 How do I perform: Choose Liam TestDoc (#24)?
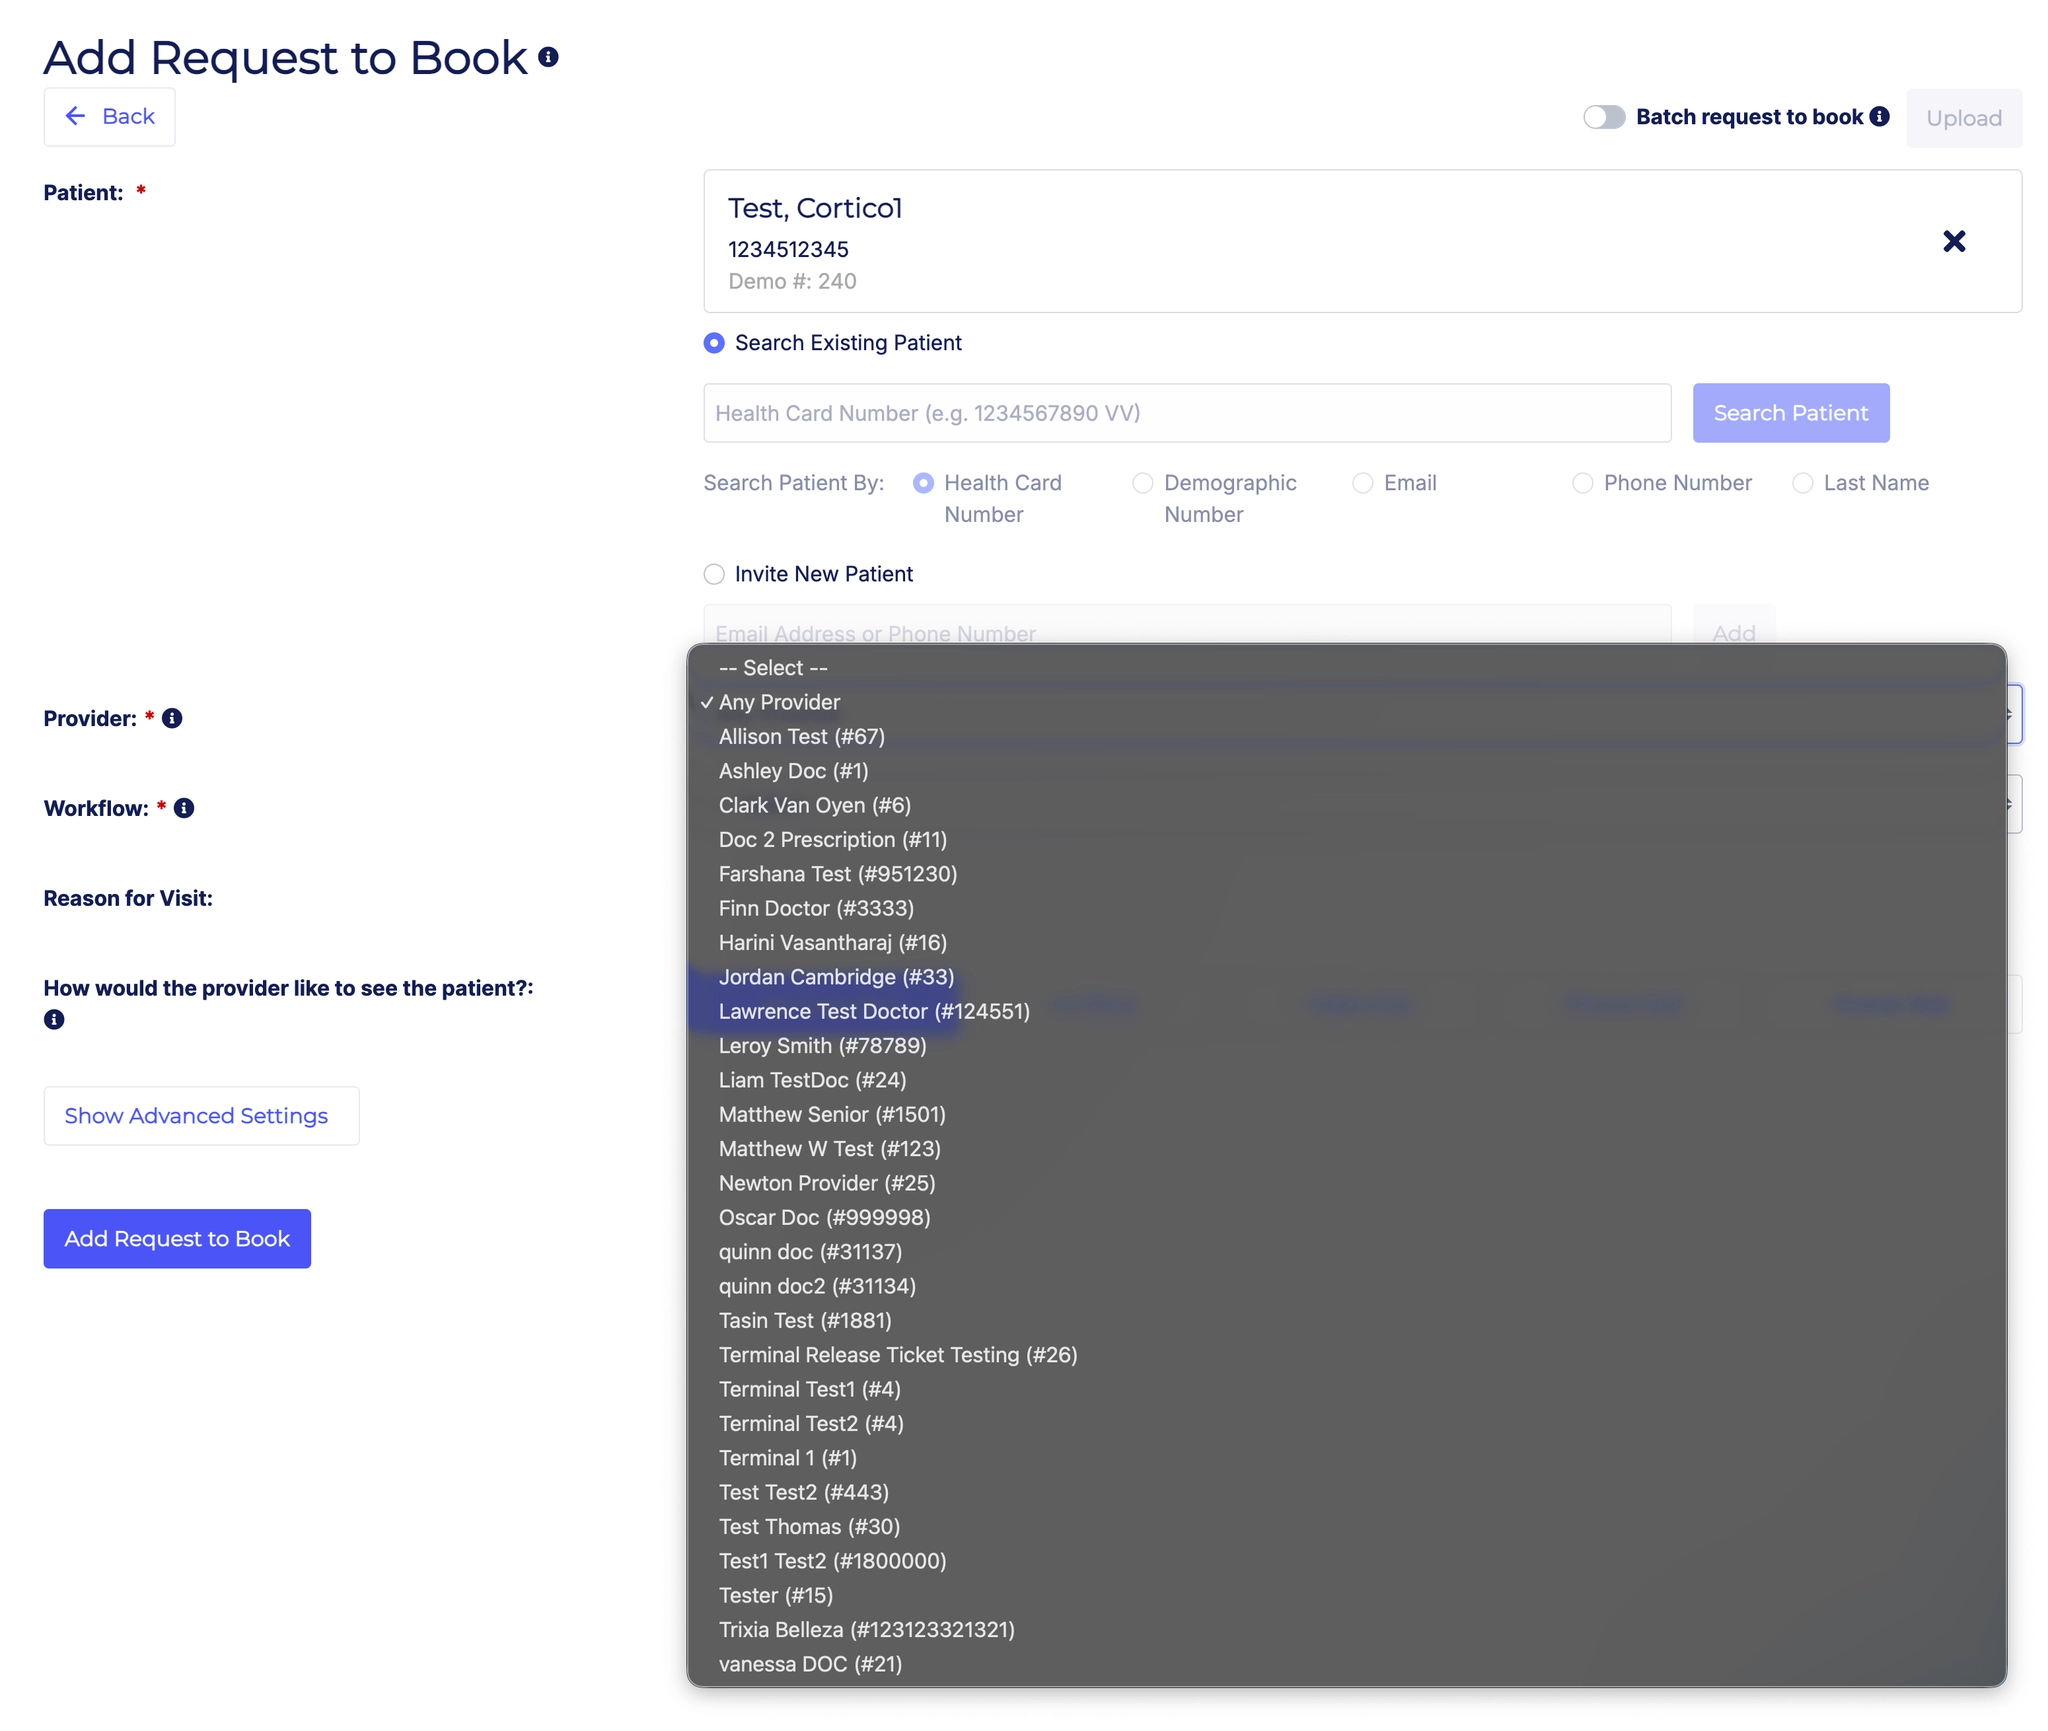(x=1346, y=1080)
